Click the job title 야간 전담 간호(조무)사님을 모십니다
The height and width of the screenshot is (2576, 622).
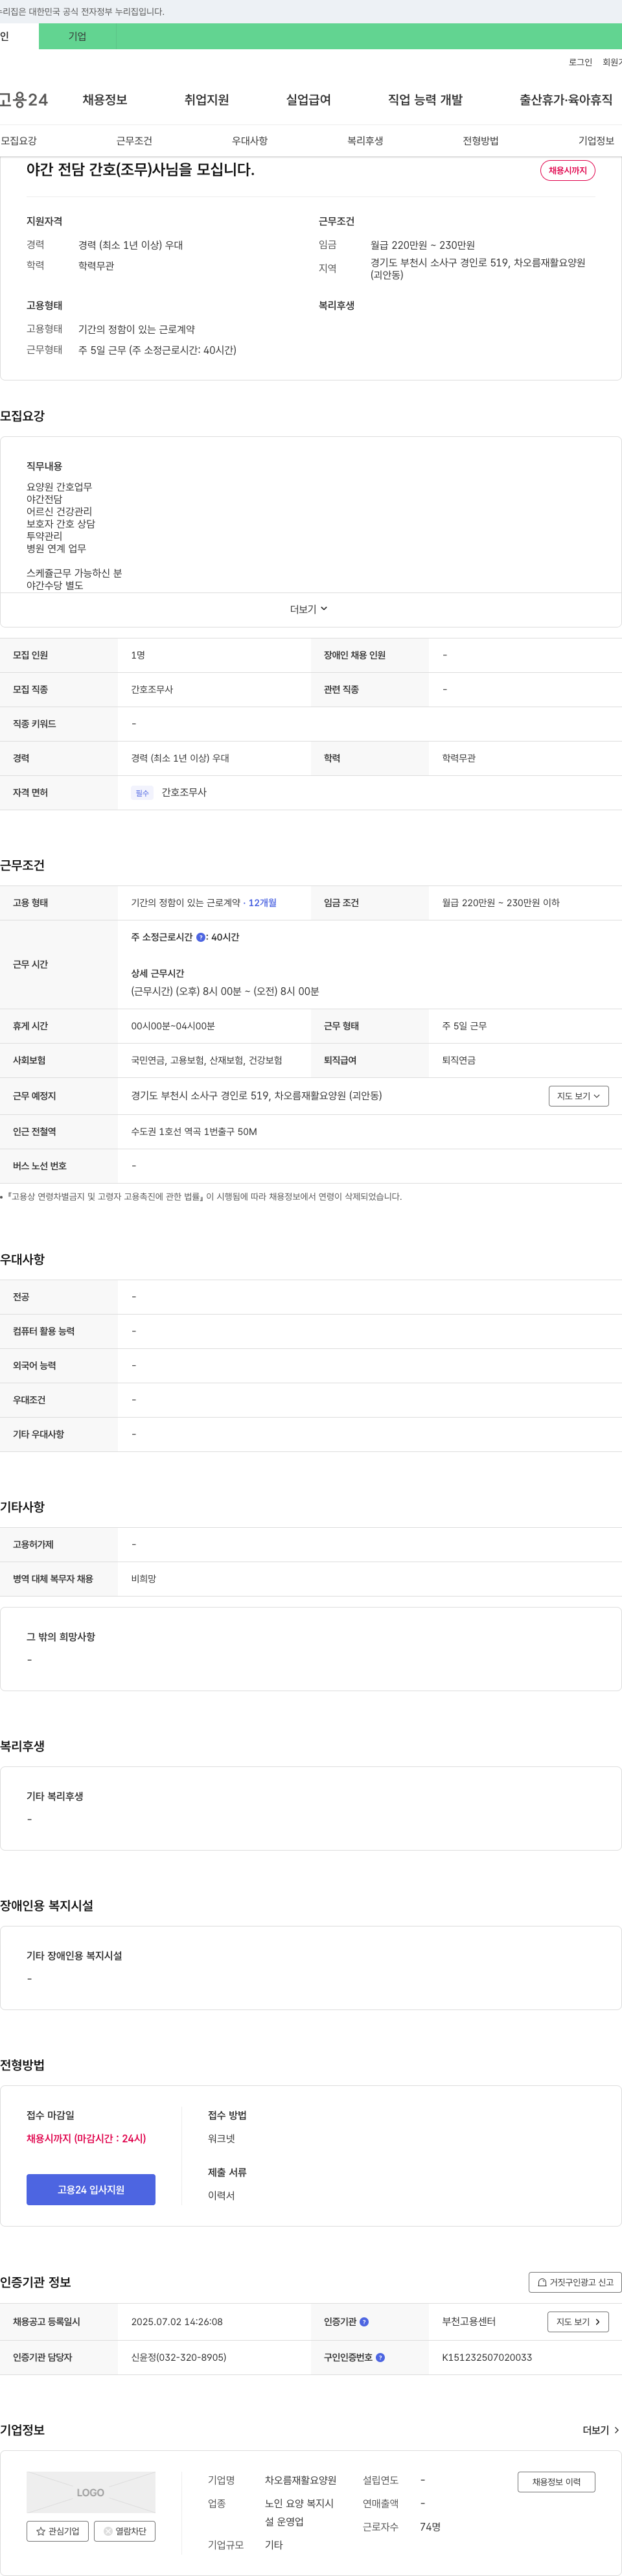[141, 170]
